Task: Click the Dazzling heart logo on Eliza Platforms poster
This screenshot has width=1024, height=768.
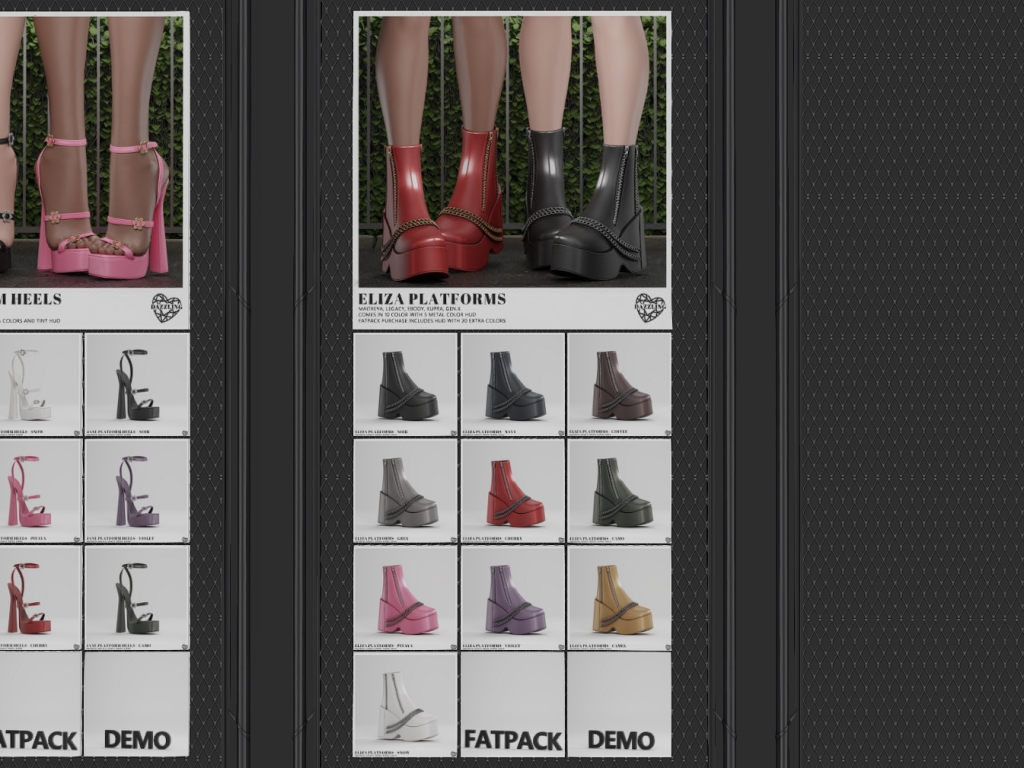Action: click(x=649, y=307)
